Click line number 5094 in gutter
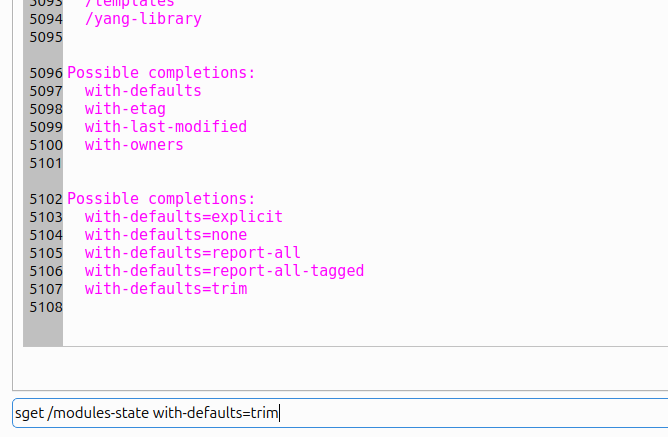 click(x=46, y=20)
